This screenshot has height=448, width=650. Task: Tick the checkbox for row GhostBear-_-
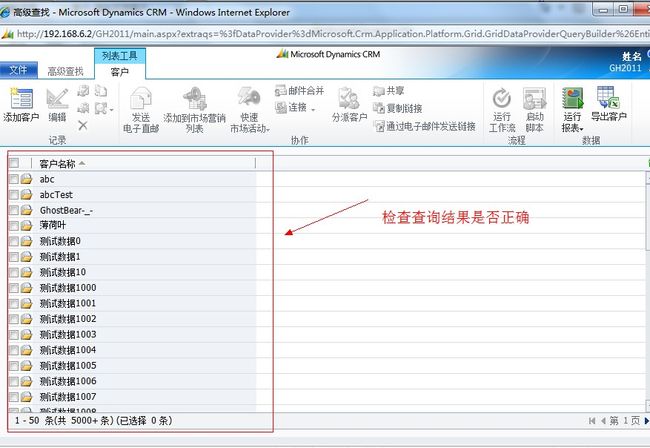[14, 210]
